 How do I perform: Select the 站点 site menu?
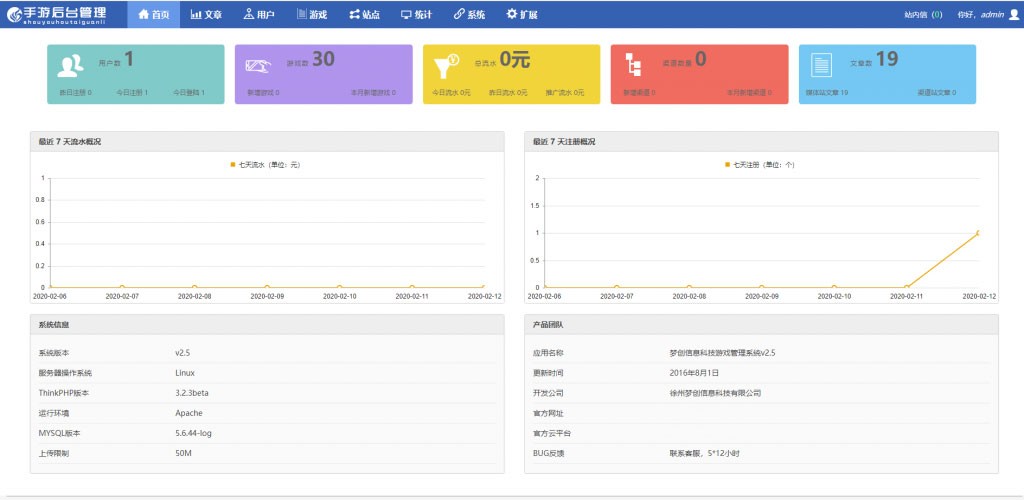click(364, 15)
